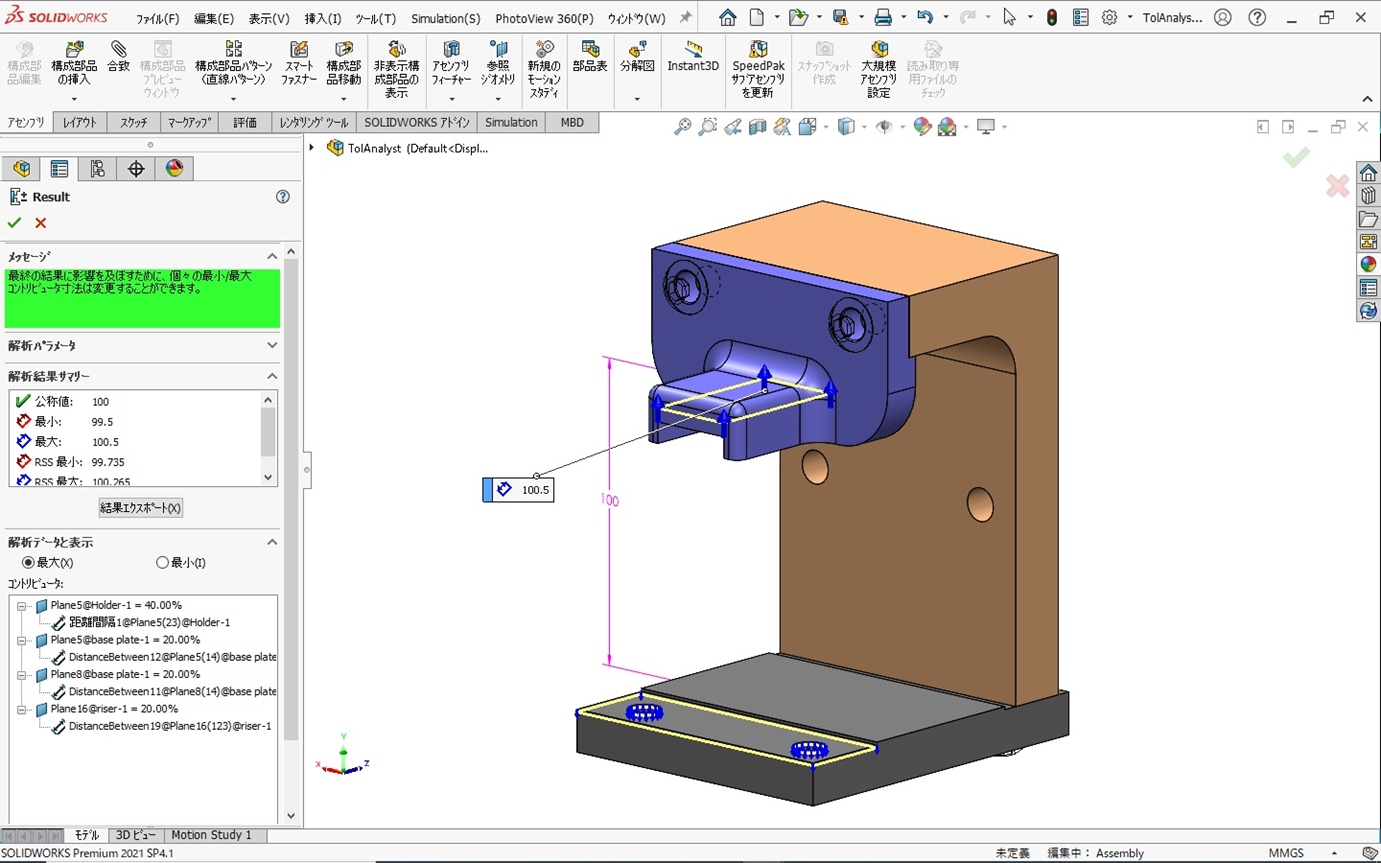Open display style dropdown arrow in view toolbar
This screenshot has height=863, width=1381.
(x=864, y=127)
